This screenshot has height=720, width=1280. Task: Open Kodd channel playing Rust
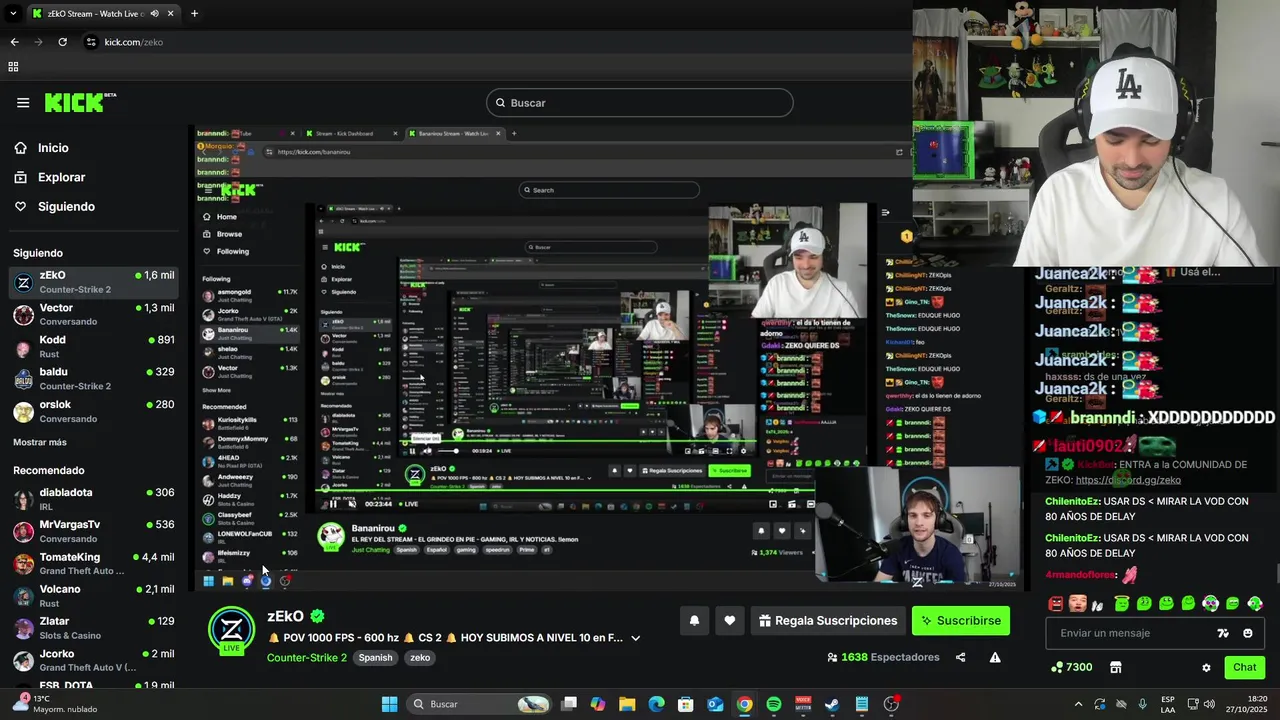(94, 347)
